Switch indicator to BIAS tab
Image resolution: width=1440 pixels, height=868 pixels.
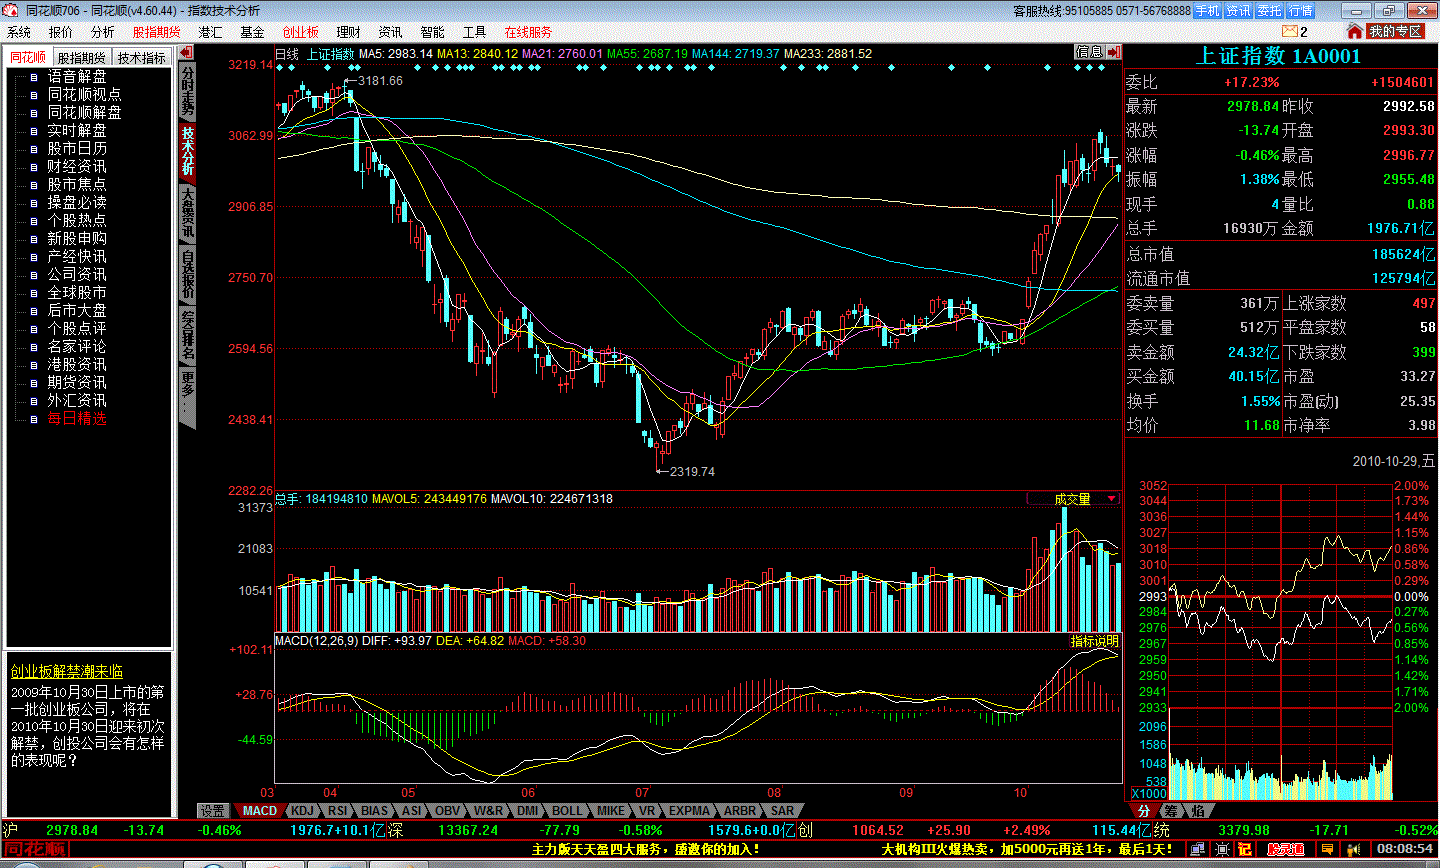tap(374, 811)
